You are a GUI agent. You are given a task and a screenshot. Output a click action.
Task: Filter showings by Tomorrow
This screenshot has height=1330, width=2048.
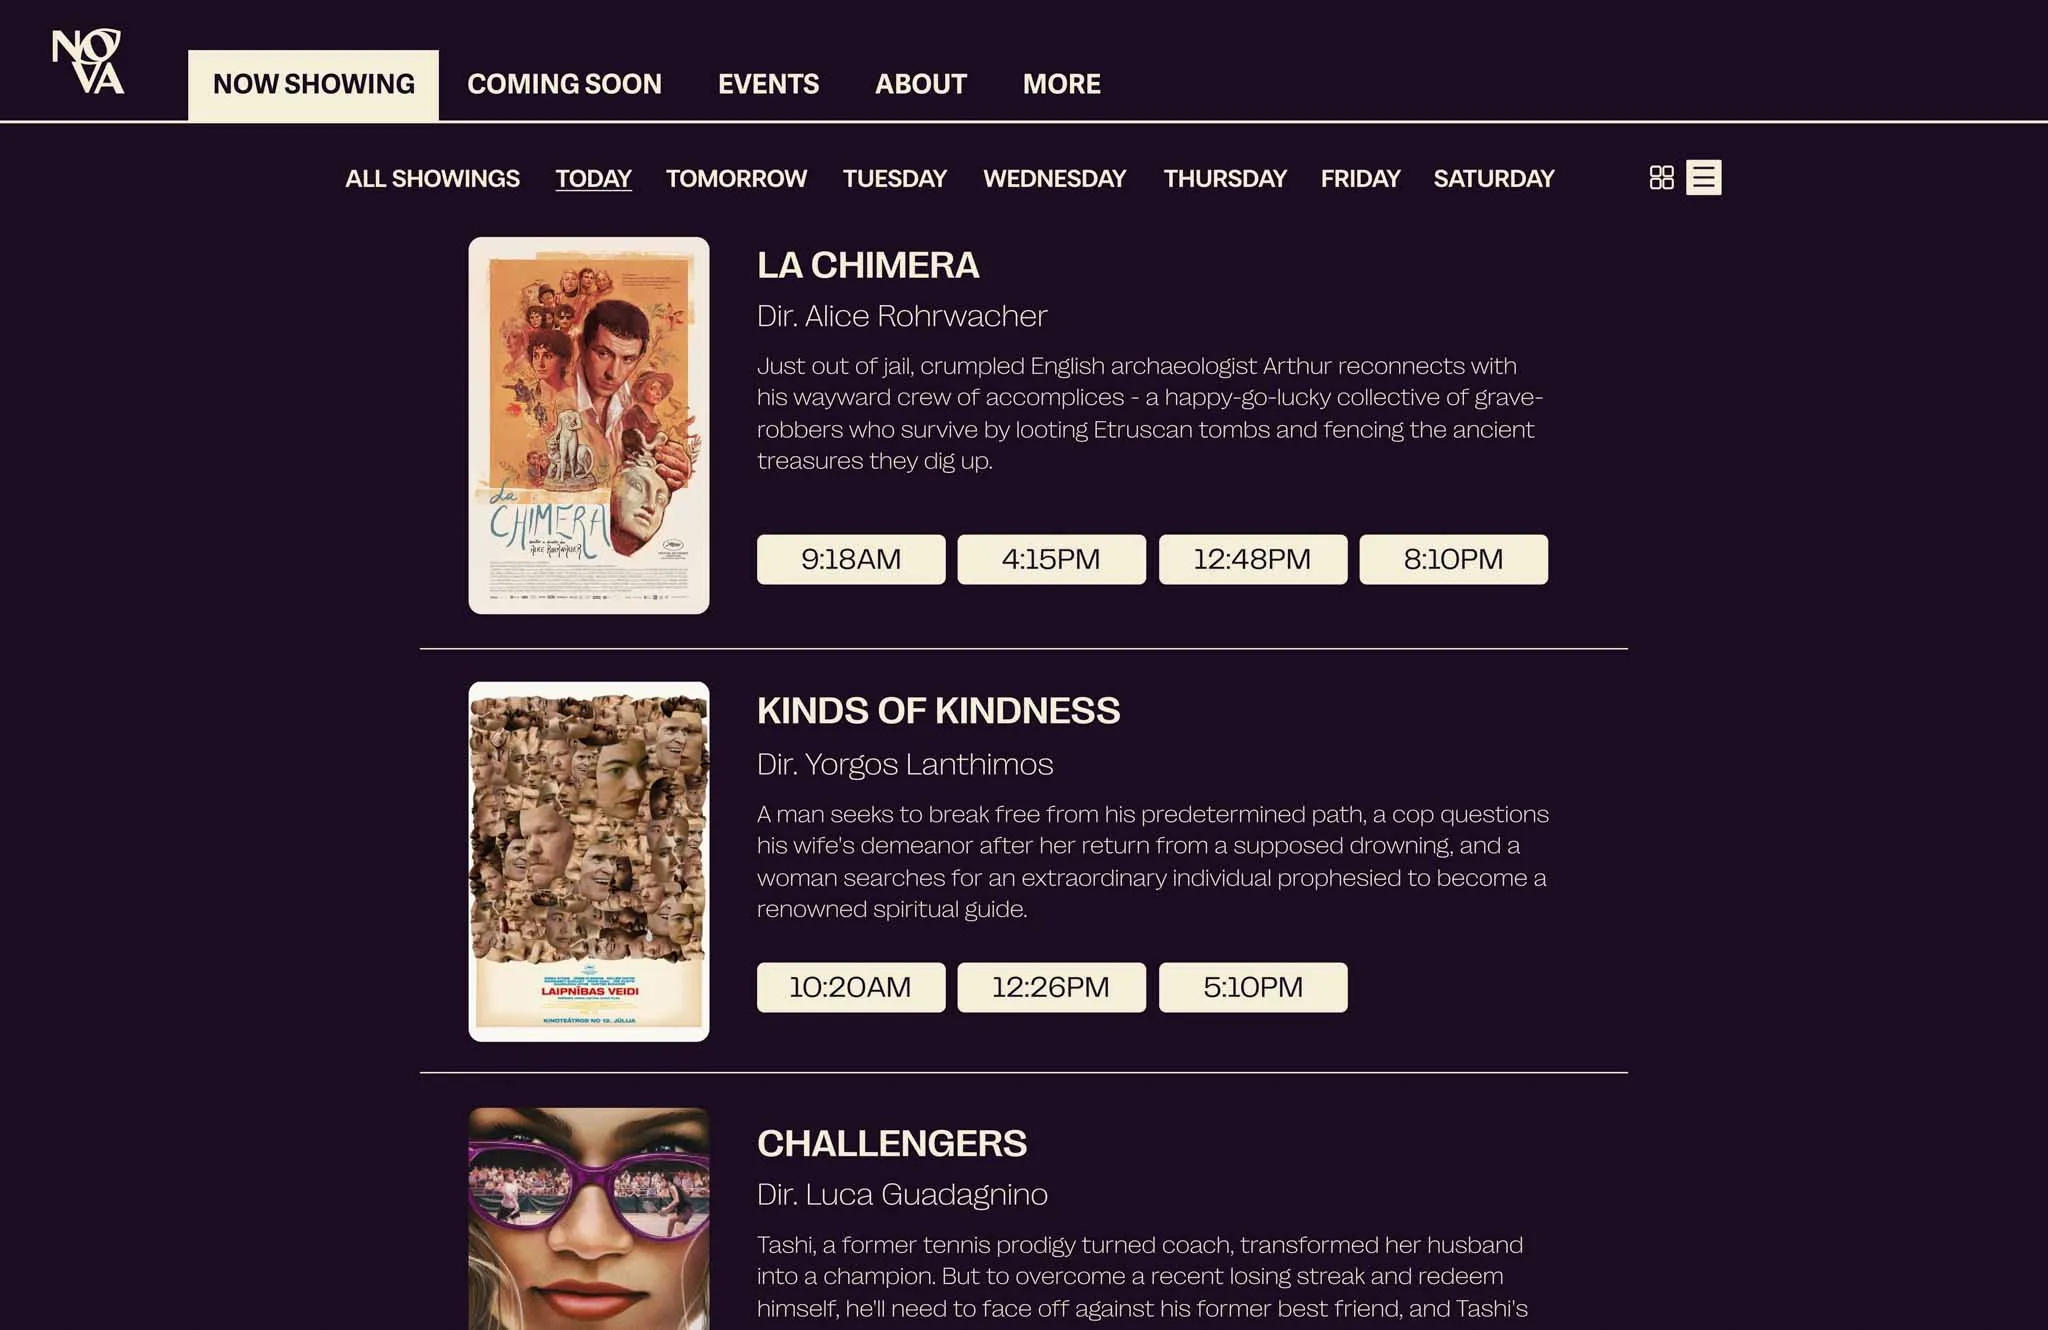[736, 179]
